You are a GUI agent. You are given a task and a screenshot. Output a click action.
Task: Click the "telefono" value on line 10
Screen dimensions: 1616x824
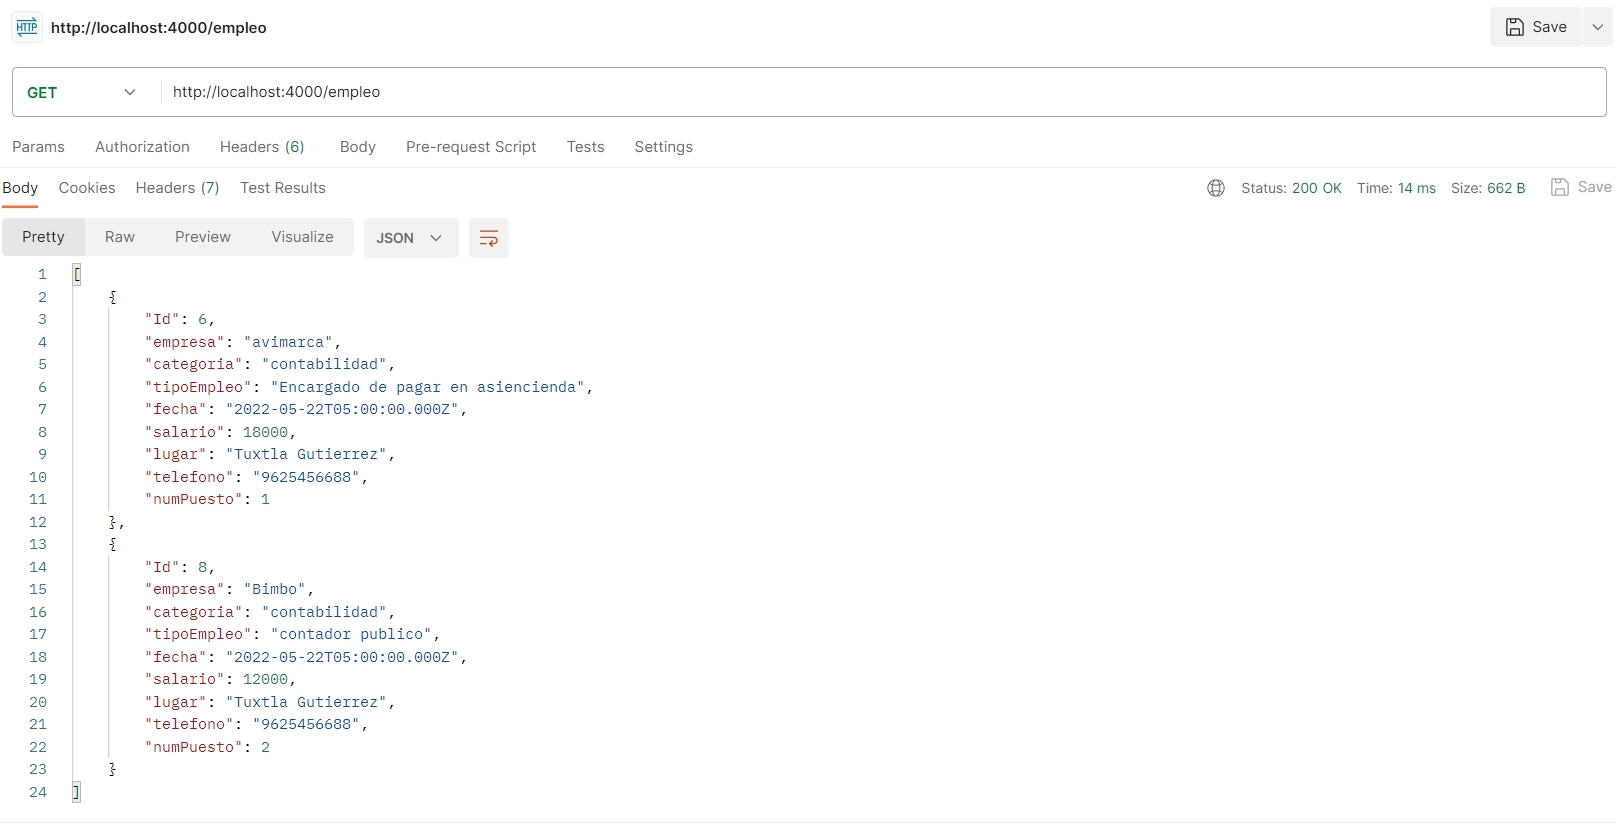[x=306, y=477]
